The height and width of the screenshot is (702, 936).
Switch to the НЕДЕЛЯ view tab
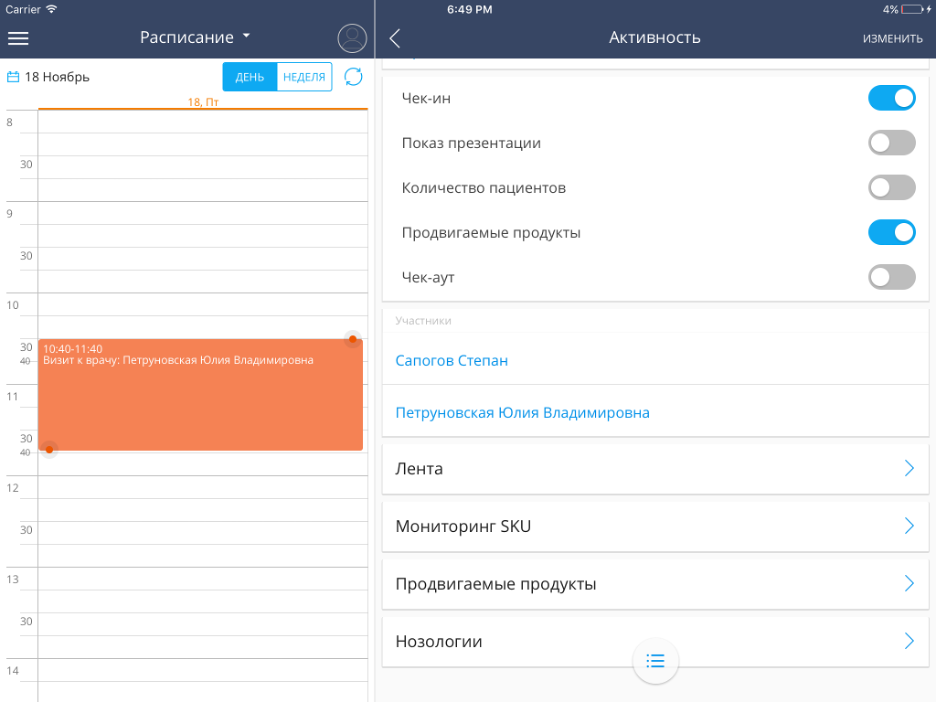tap(304, 77)
